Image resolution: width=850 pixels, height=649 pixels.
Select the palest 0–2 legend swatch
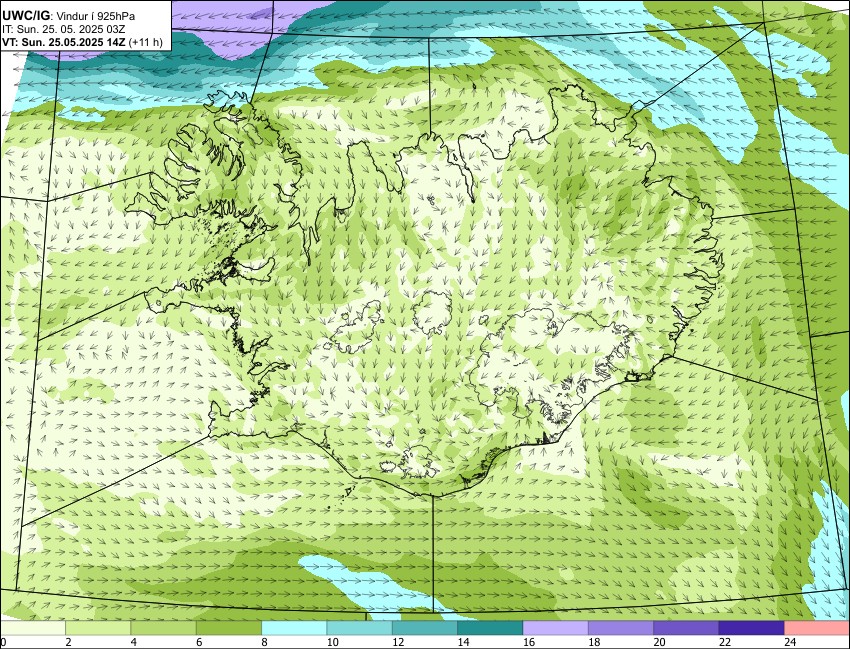coord(33,628)
